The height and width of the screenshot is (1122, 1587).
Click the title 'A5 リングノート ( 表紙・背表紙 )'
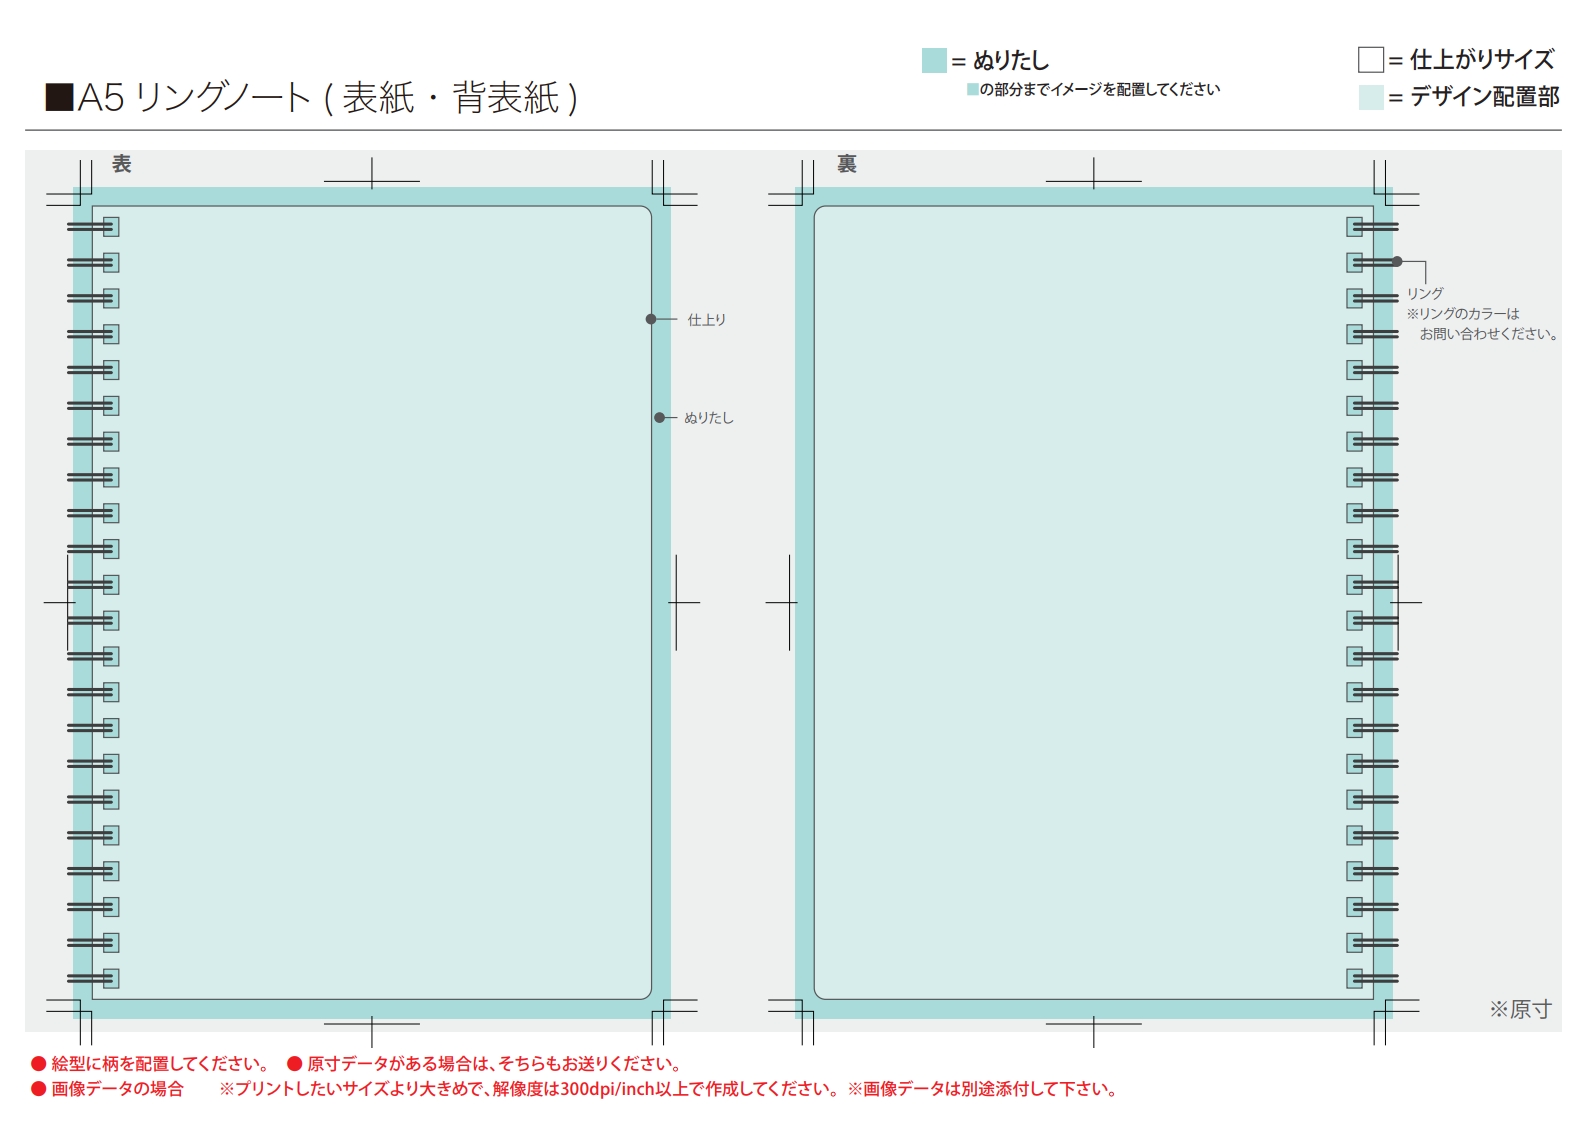click(329, 98)
